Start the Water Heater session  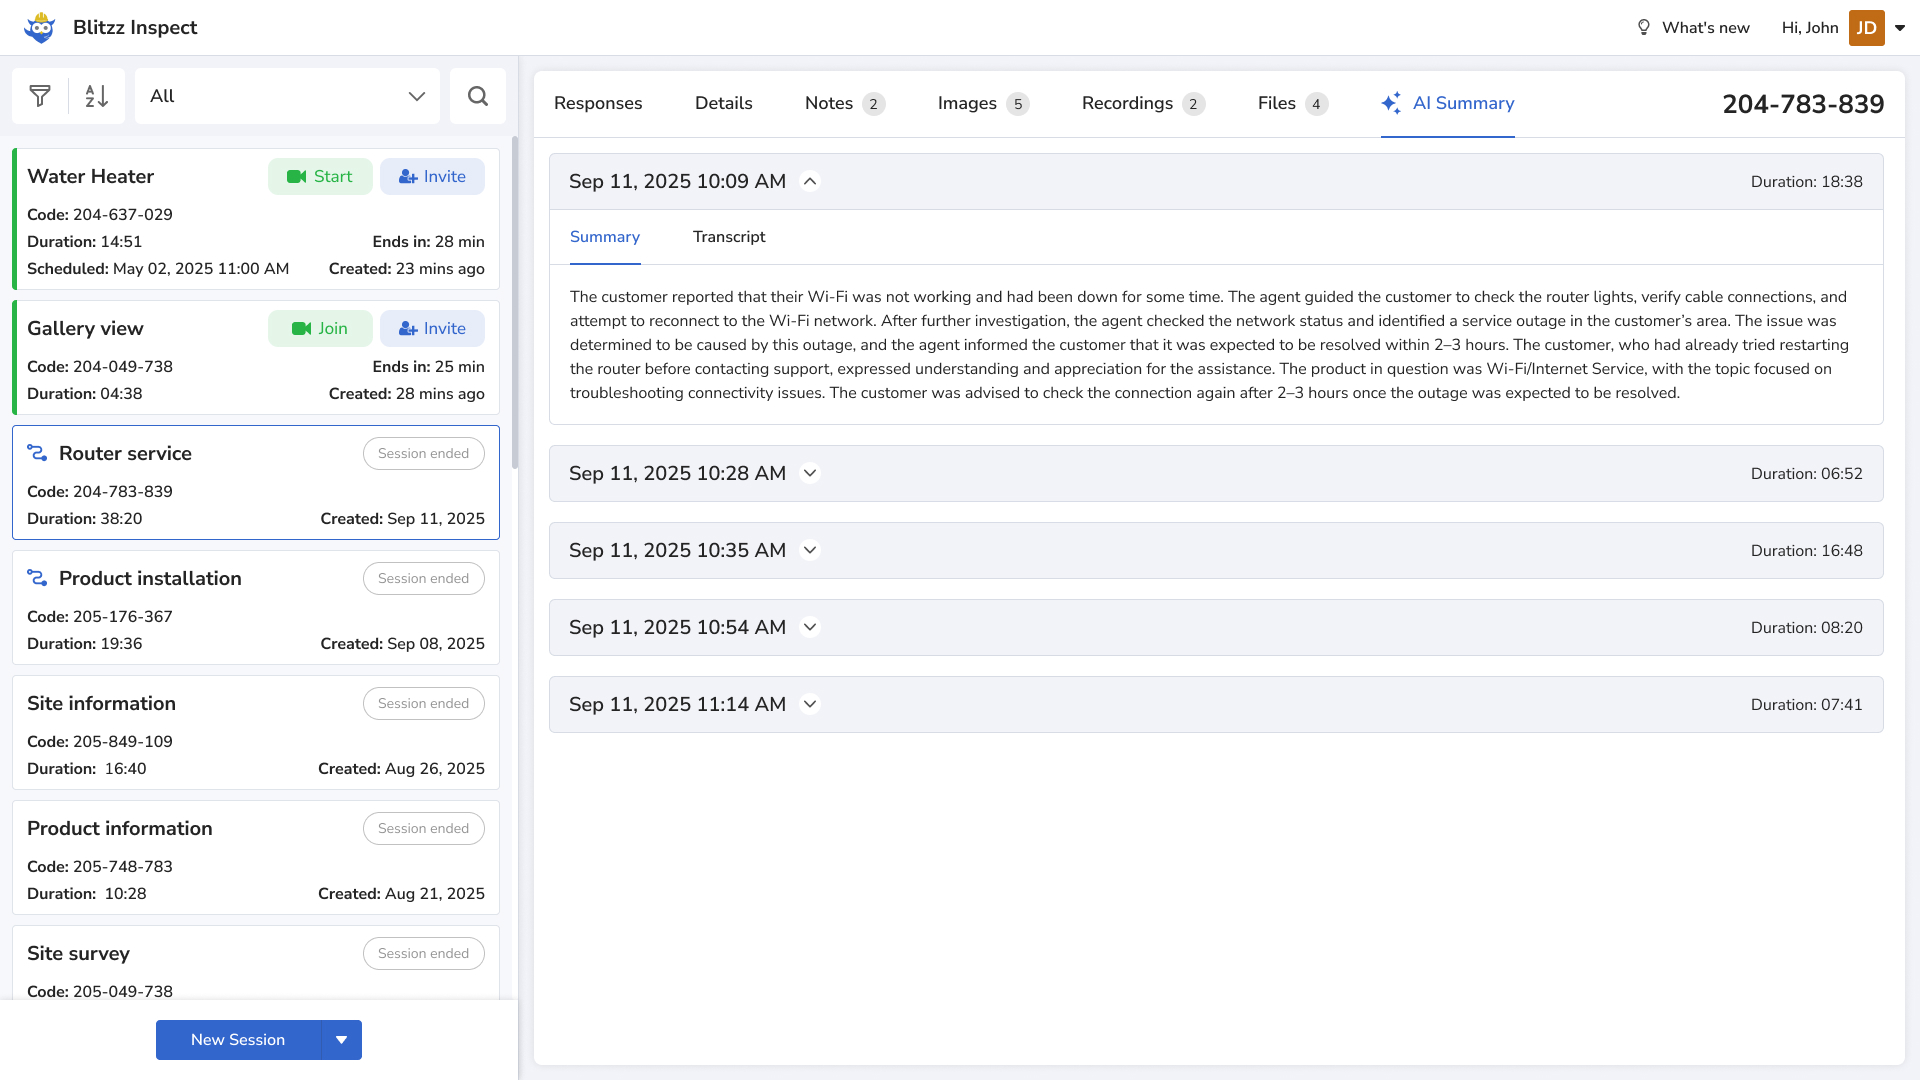320,176
